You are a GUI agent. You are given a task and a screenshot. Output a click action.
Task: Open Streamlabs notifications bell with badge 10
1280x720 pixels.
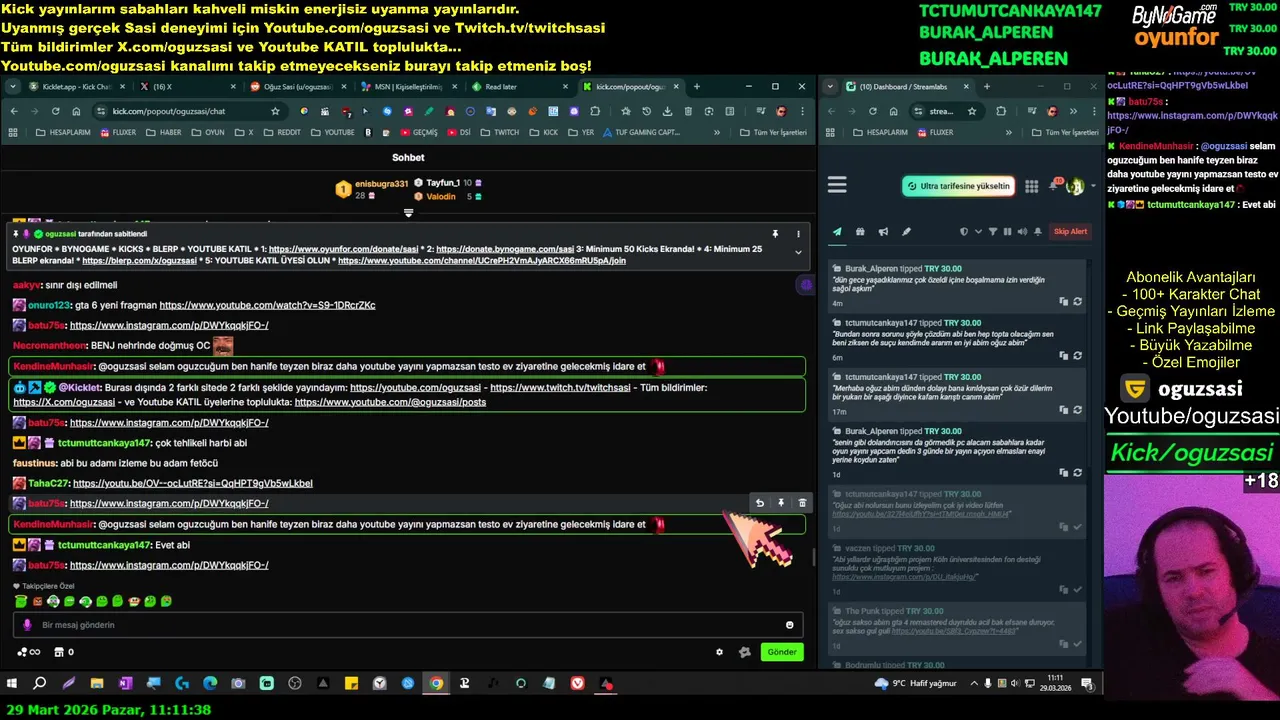[1054, 185]
